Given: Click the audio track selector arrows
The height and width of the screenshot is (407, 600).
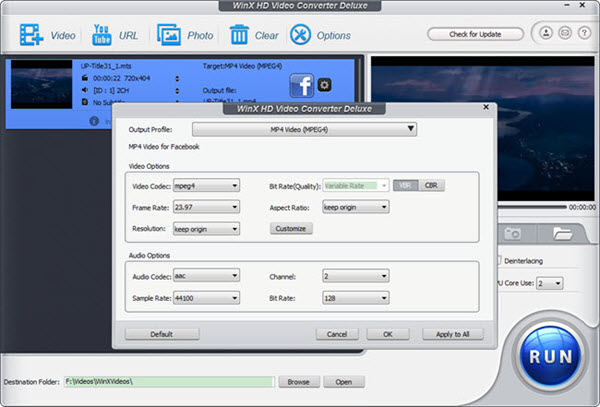Looking at the screenshot, I should tap(177, 91).
